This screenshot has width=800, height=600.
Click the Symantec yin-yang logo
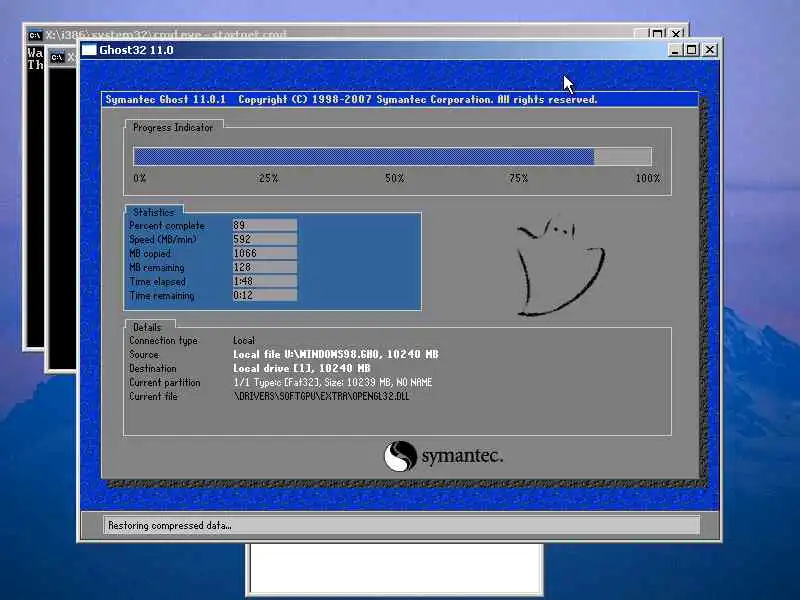click(x=400, y=456)
